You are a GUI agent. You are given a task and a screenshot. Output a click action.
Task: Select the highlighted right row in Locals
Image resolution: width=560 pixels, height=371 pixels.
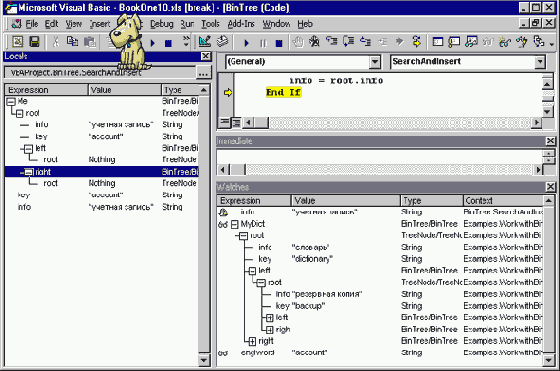point(102,172)
